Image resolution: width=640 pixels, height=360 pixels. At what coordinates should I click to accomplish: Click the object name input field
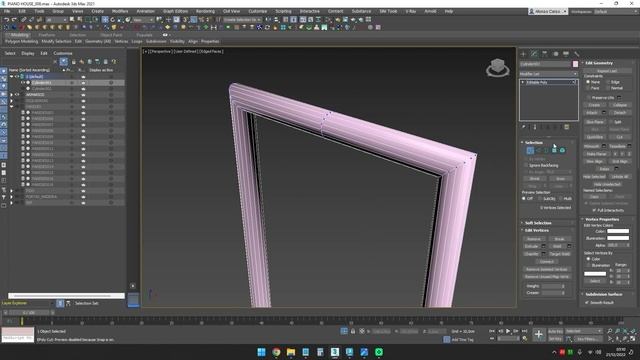(545, 64)
